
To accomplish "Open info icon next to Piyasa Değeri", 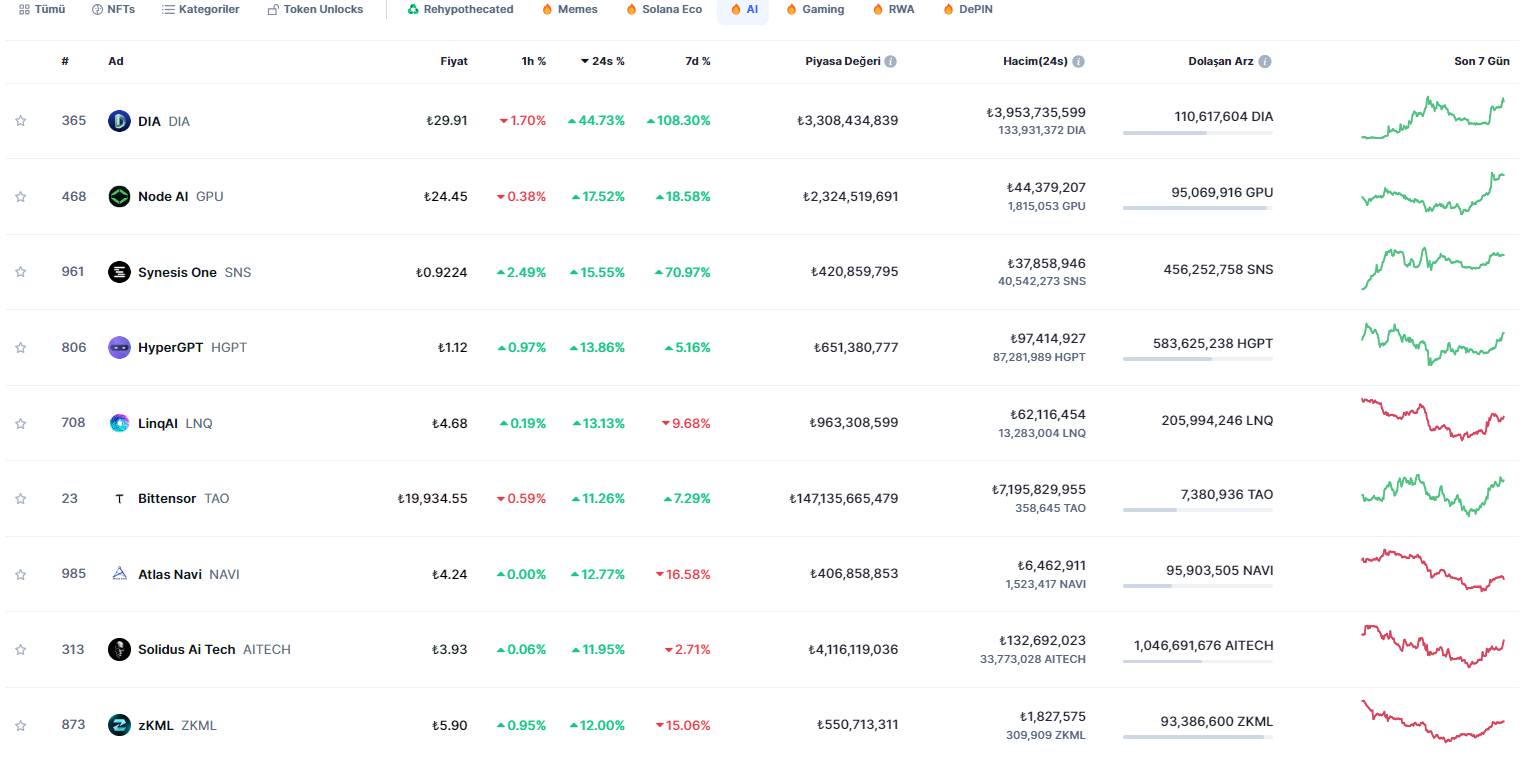I will click(x=890, y=61).
